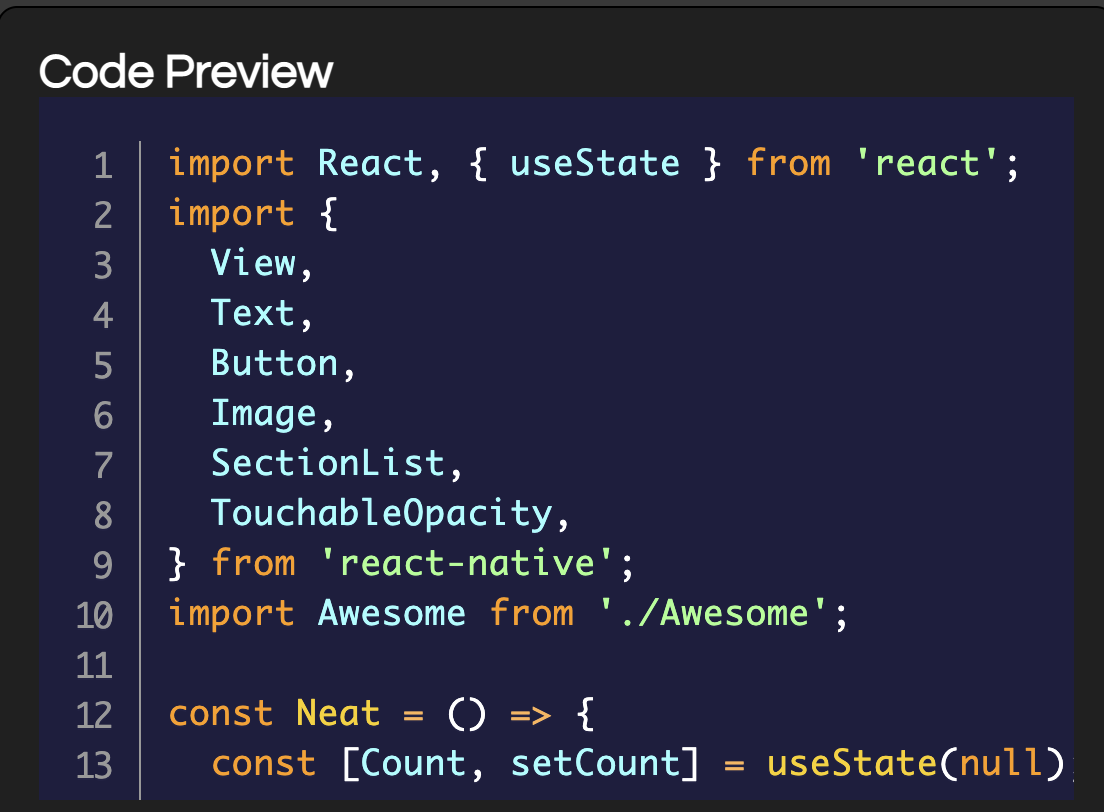
Task: Click line number 10 in gutter
Action: [94, 616]
